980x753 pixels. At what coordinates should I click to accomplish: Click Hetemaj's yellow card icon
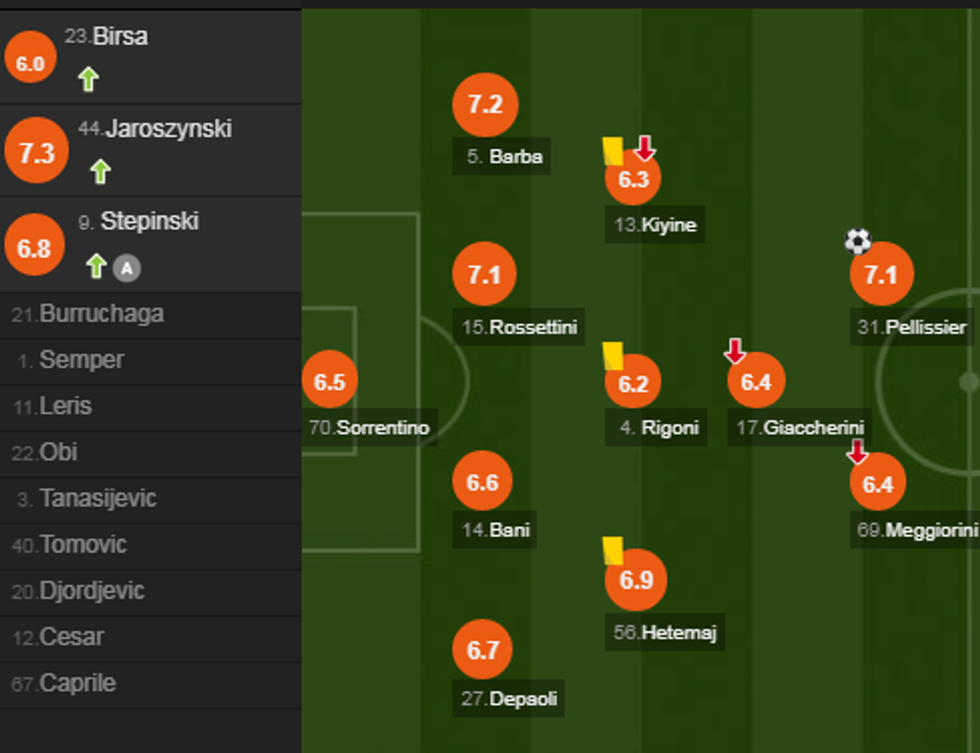point(613,550)
